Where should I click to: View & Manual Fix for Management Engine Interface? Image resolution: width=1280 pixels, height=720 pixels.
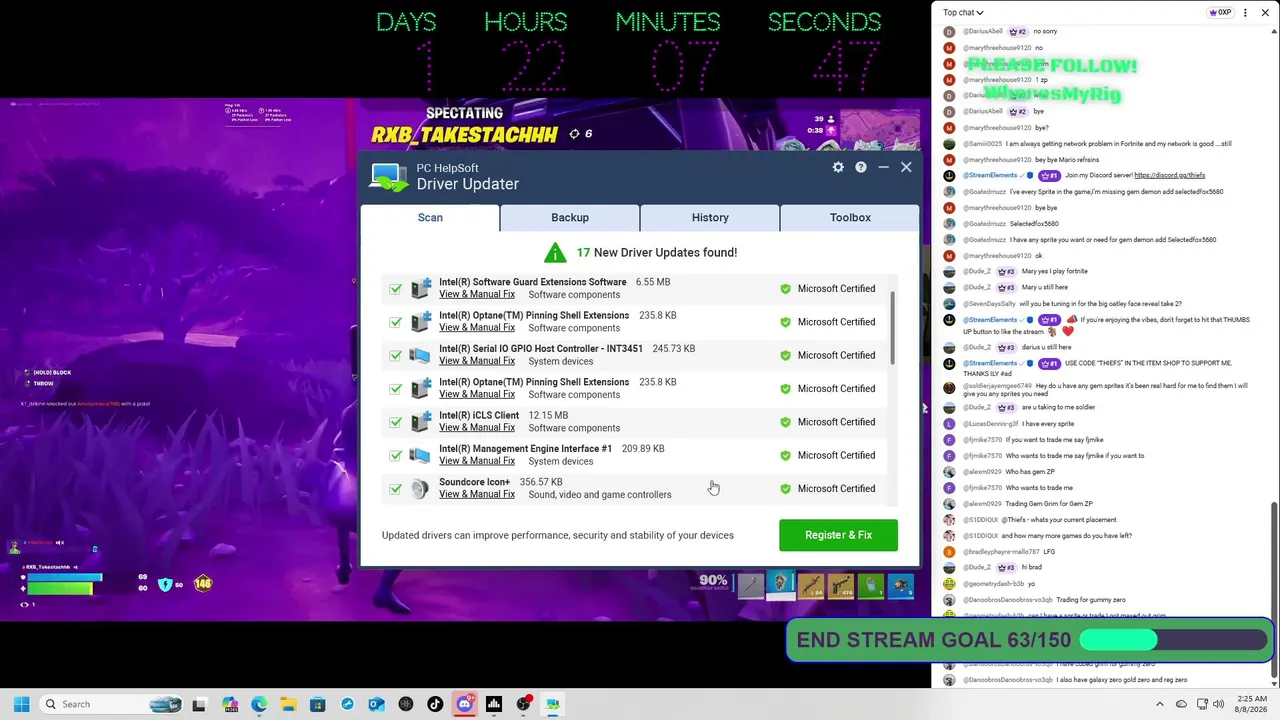[477, 461]
